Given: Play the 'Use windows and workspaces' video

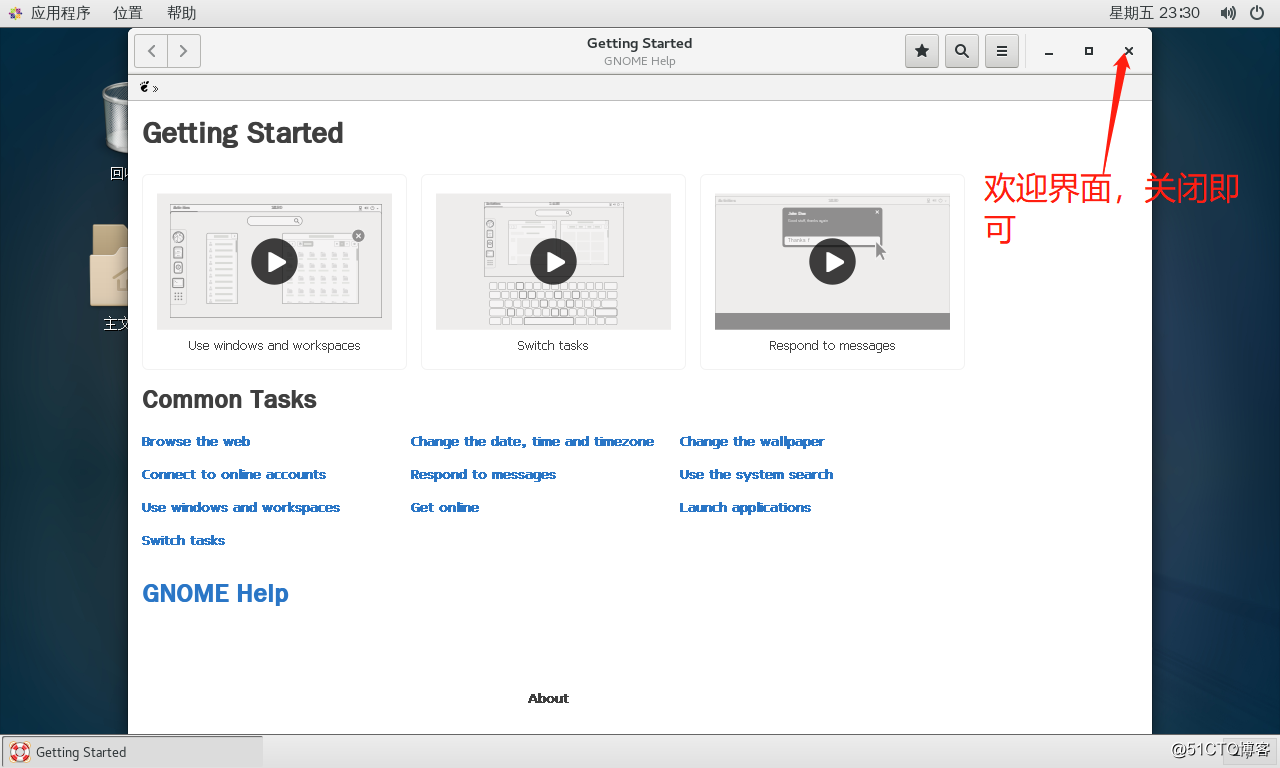Looking at the screenshot, I should [x=274, y=261].
